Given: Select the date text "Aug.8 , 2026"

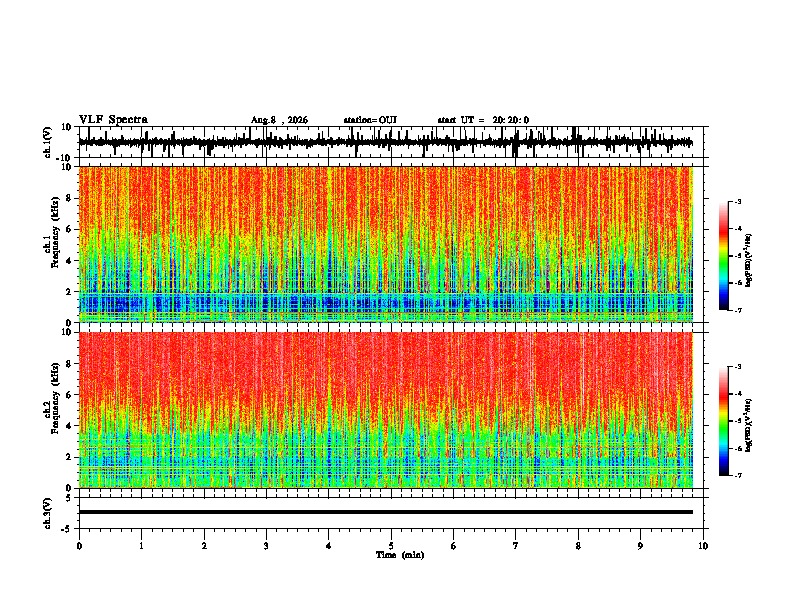Looking at the screenshot, I should pyautogui.click(x=279, y=120).
